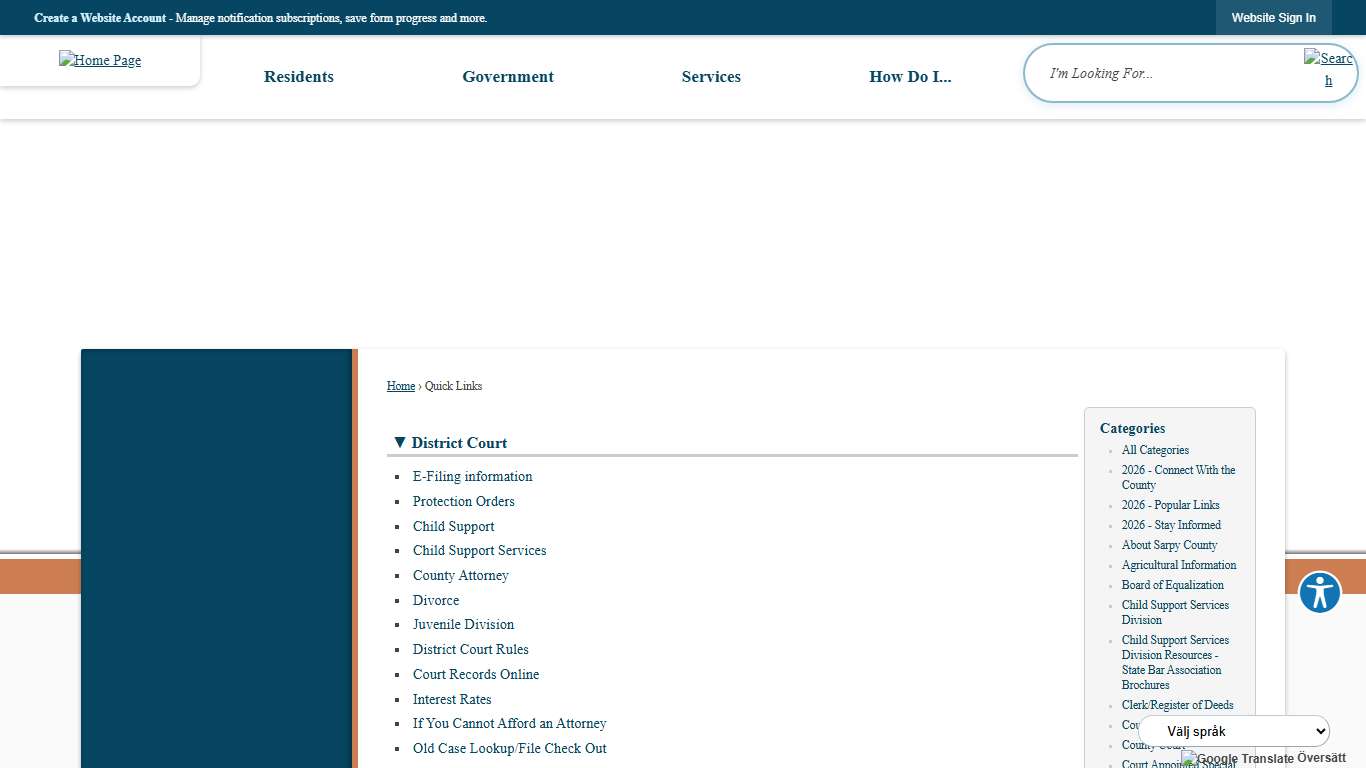Type in the I'm Looking For search field

point(1165,73)
